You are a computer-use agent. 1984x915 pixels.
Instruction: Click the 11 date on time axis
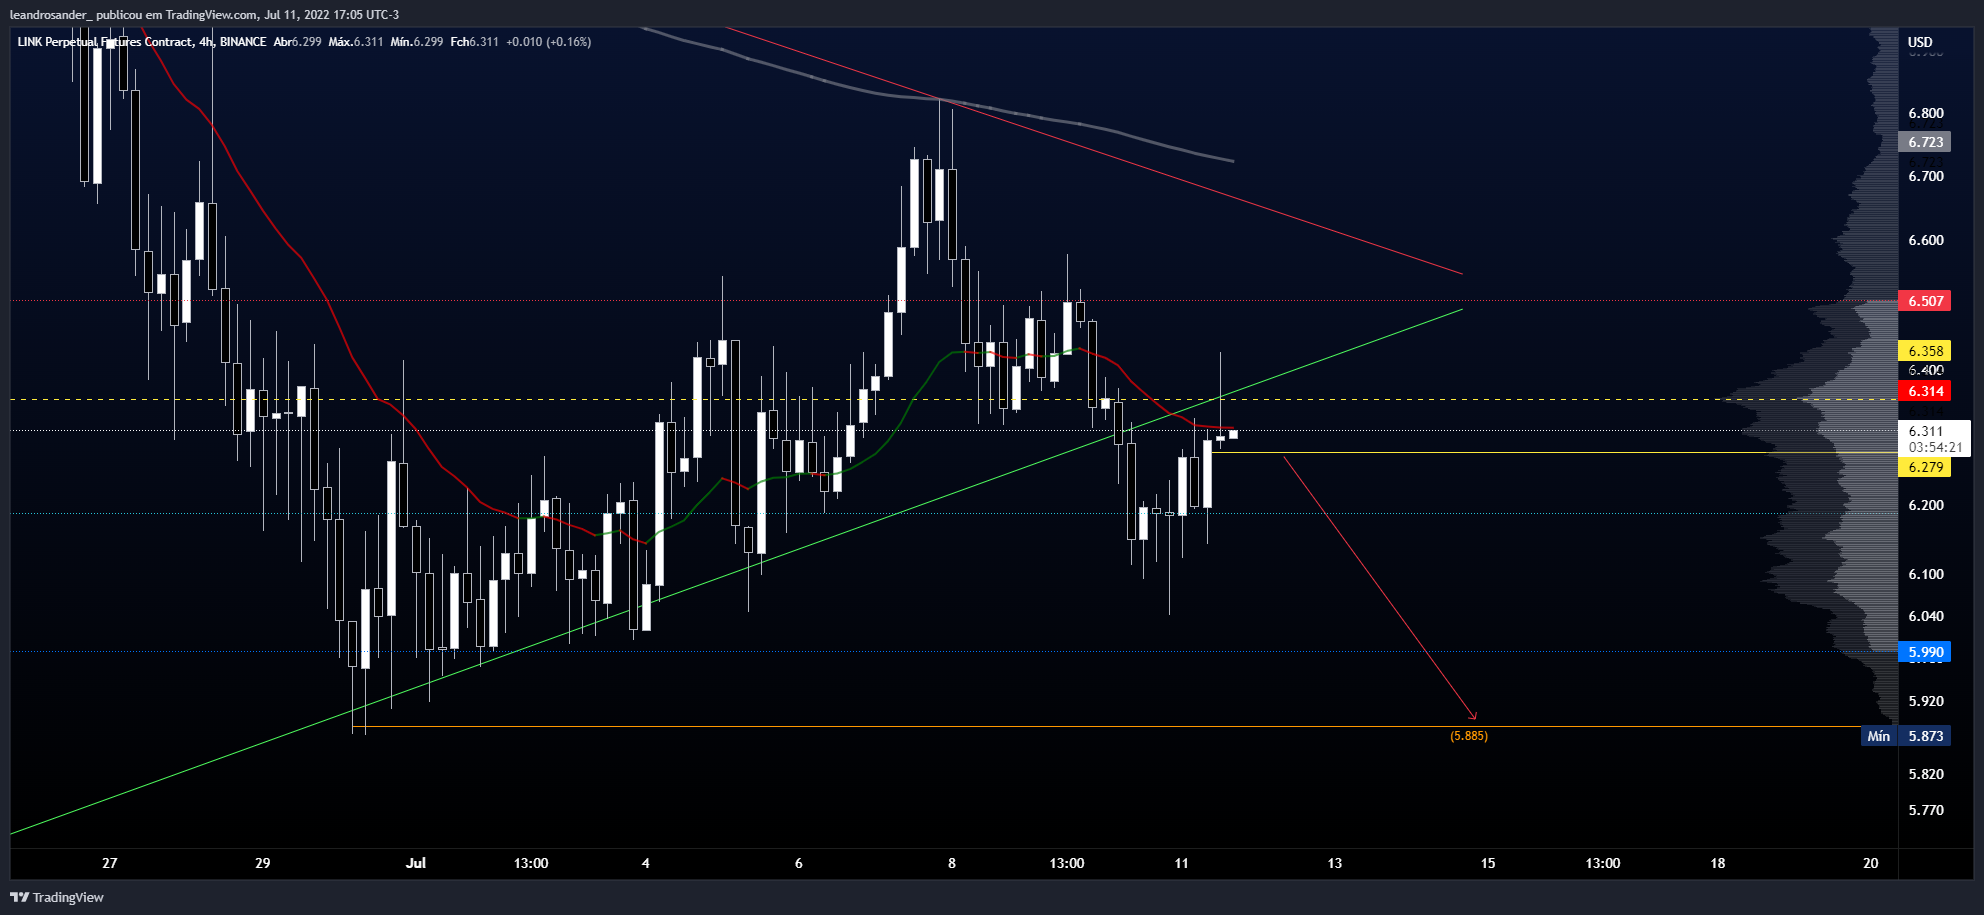pyautogui.click(x=1182, y=863)
